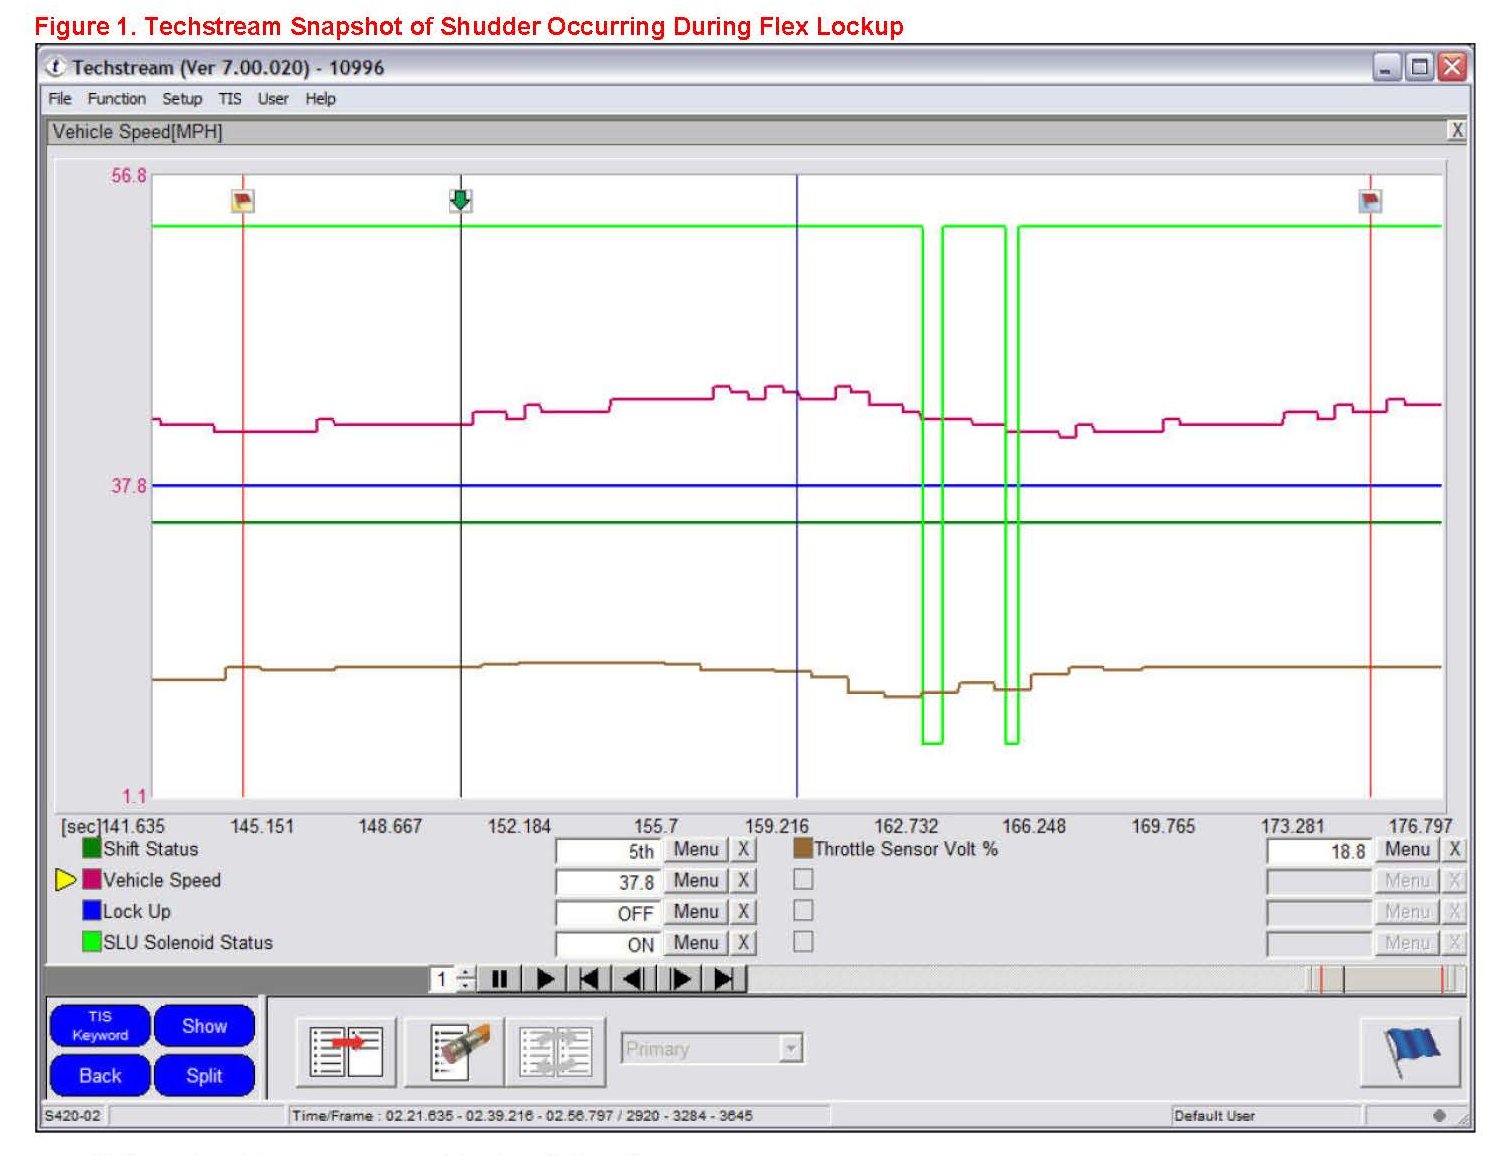Viewport: 1495px width, 1156px height.
Task: Check the empty box beside Vehicle Speed row
Action: 803,880
